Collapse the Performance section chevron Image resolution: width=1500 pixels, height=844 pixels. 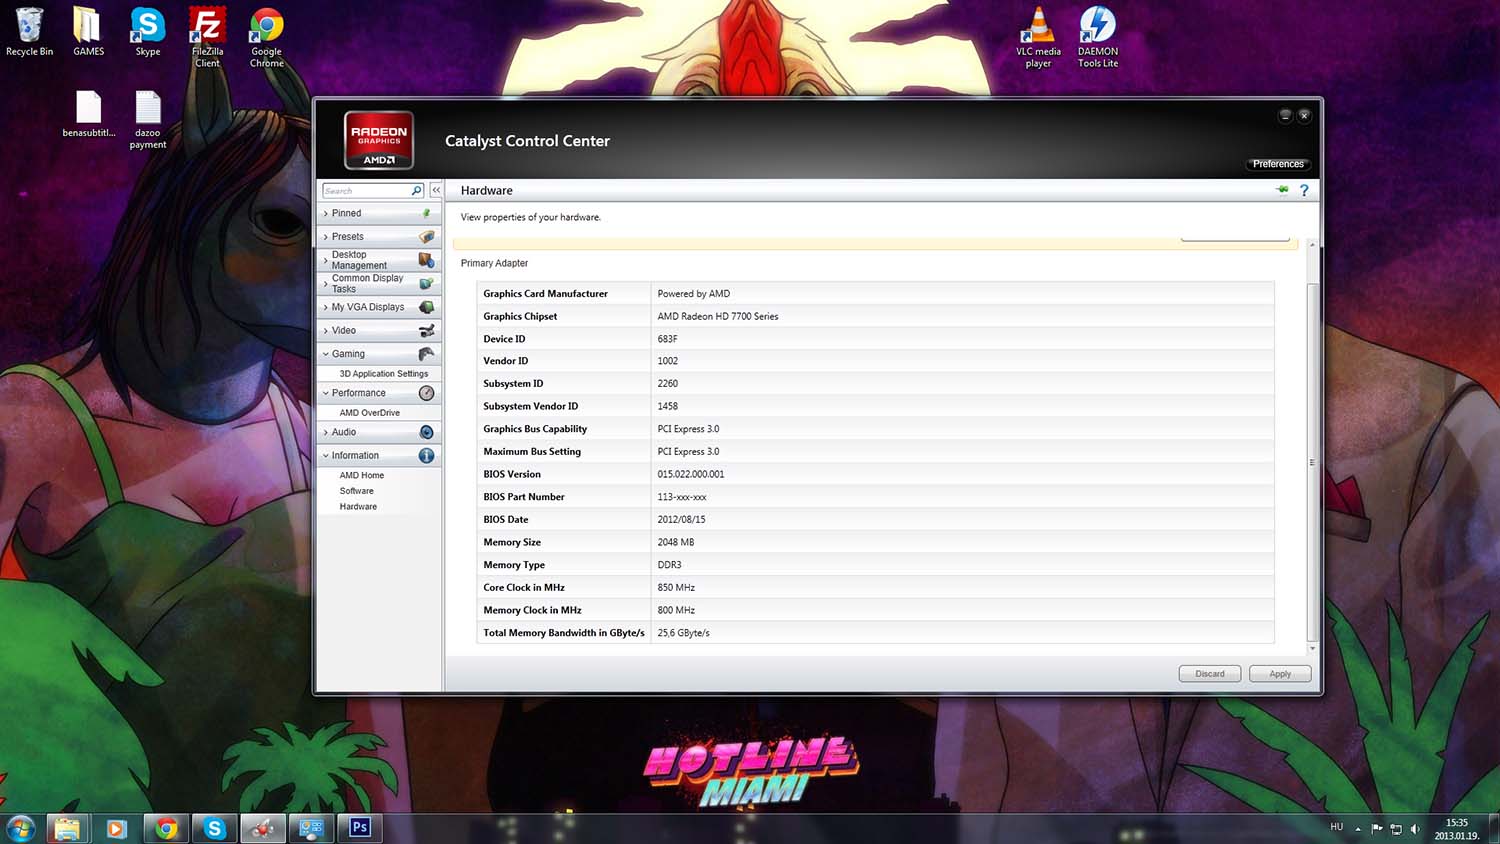click(326, 393)
